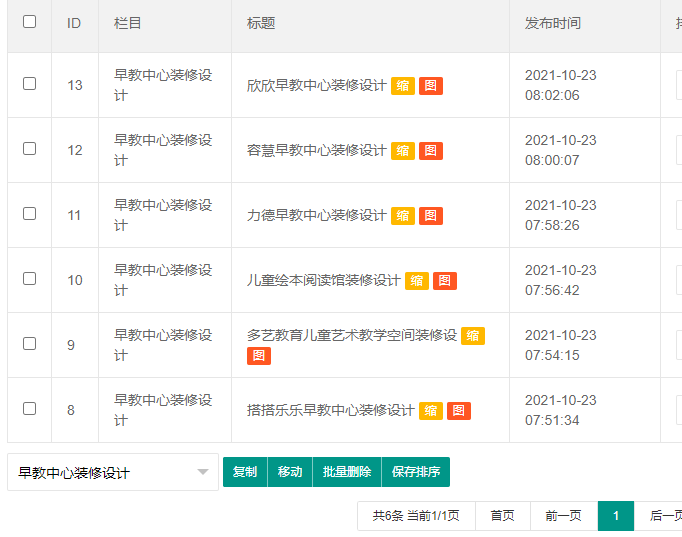Go to page 1 in pagination
Viewport: 682px width, 537px height.
point(615,516)
